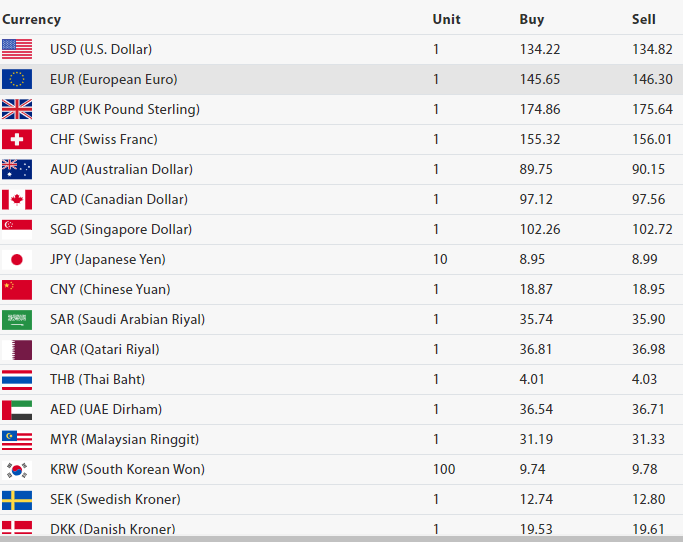Select the SGD (Singapore Dollar) row text
The height and width of the screenshot is (542, 683).
[x=120, y=229]
